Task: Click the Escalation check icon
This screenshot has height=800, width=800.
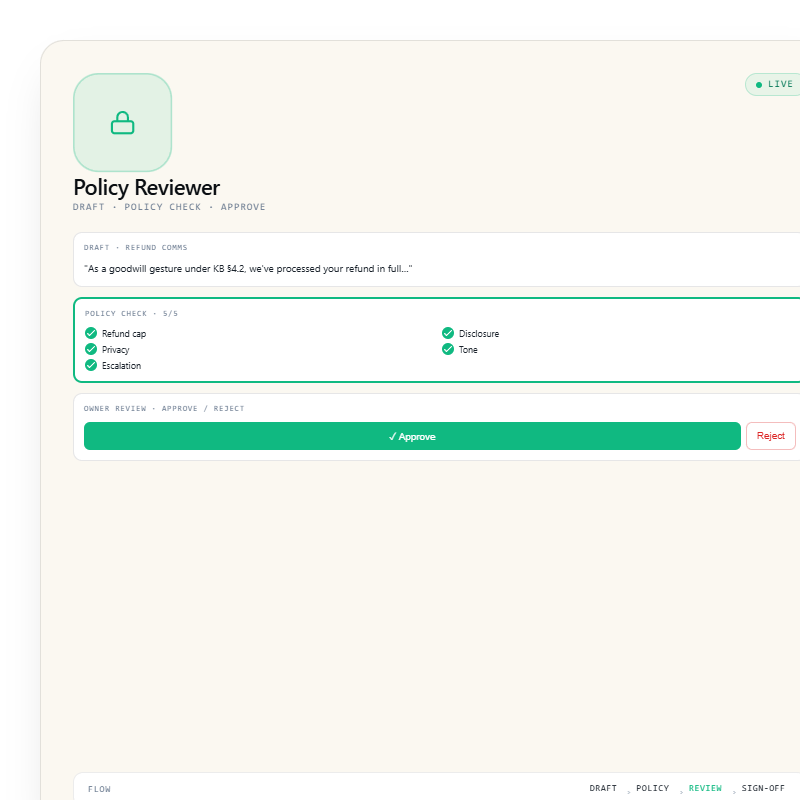Action: (91, 365)
